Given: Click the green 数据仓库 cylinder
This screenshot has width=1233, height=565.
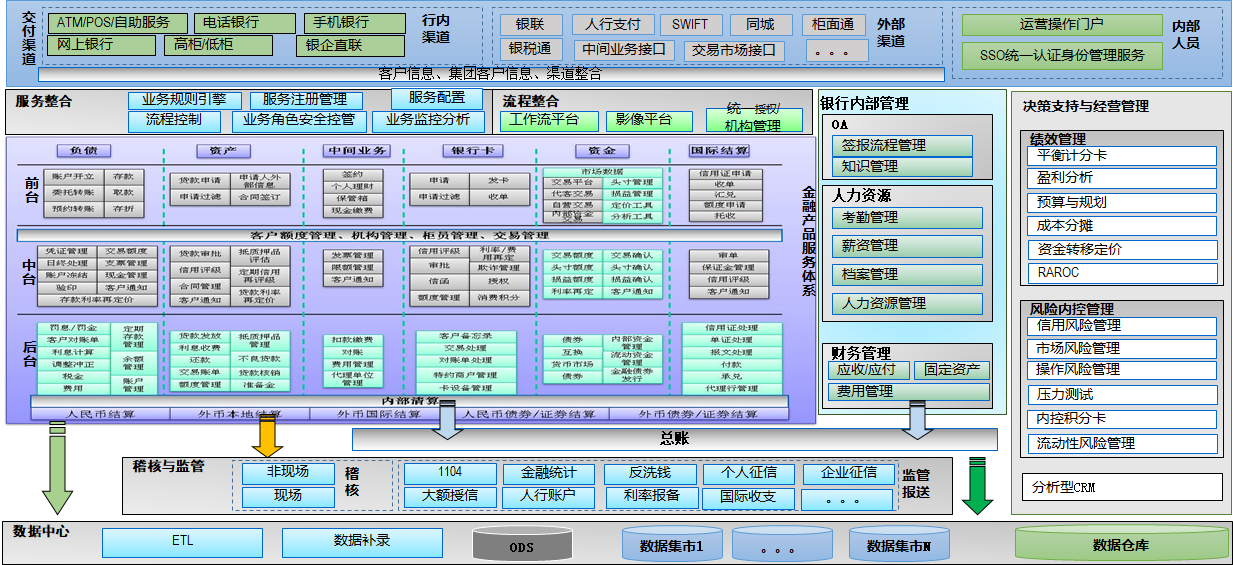Looking at the screenshot, I should coord(1120,545).
